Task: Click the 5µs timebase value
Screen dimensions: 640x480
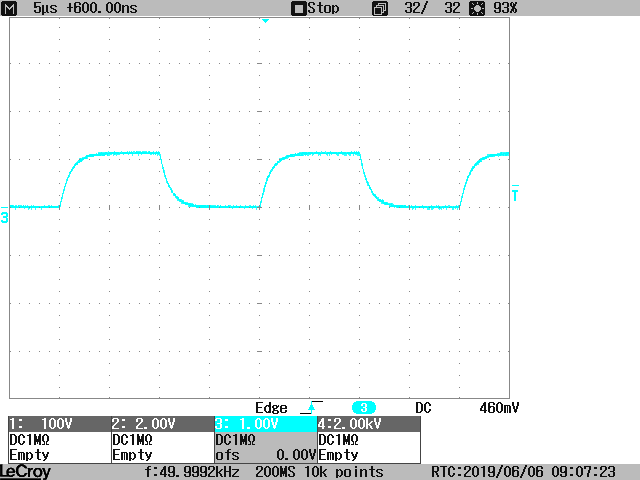Action: tap(44, 8)
